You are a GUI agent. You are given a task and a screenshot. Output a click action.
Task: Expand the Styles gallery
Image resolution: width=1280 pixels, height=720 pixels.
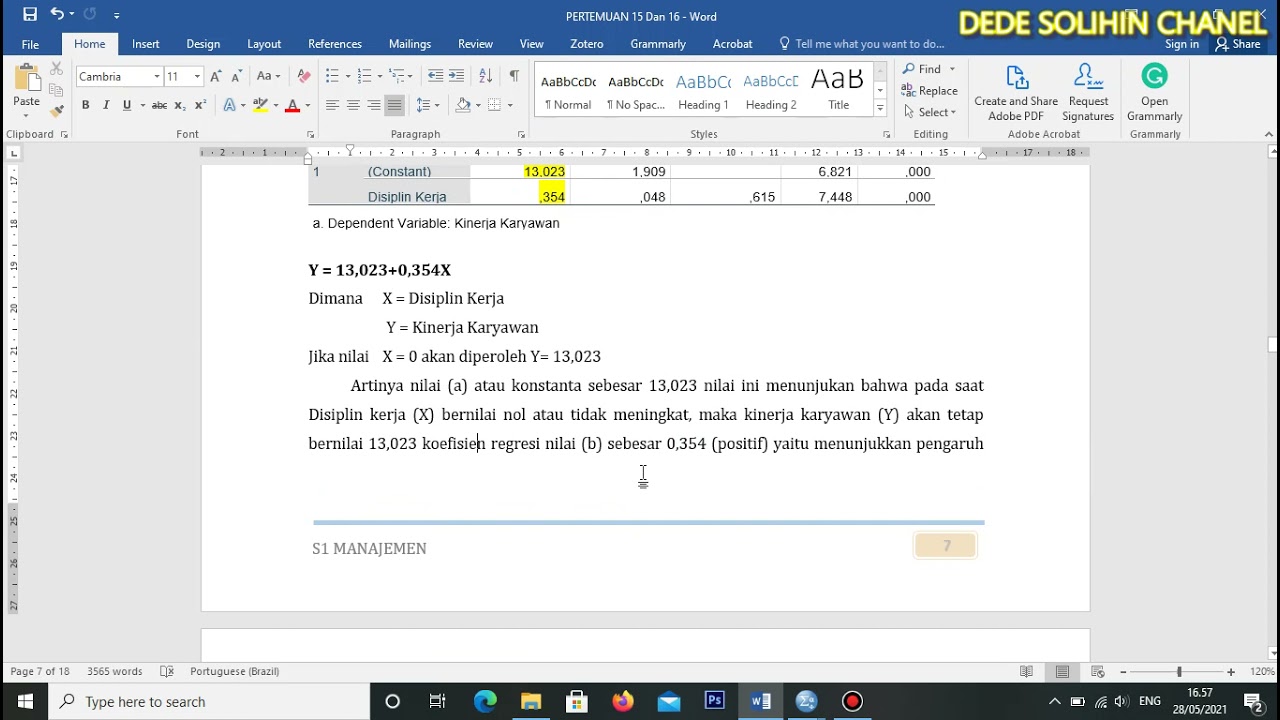coord(880,107)
